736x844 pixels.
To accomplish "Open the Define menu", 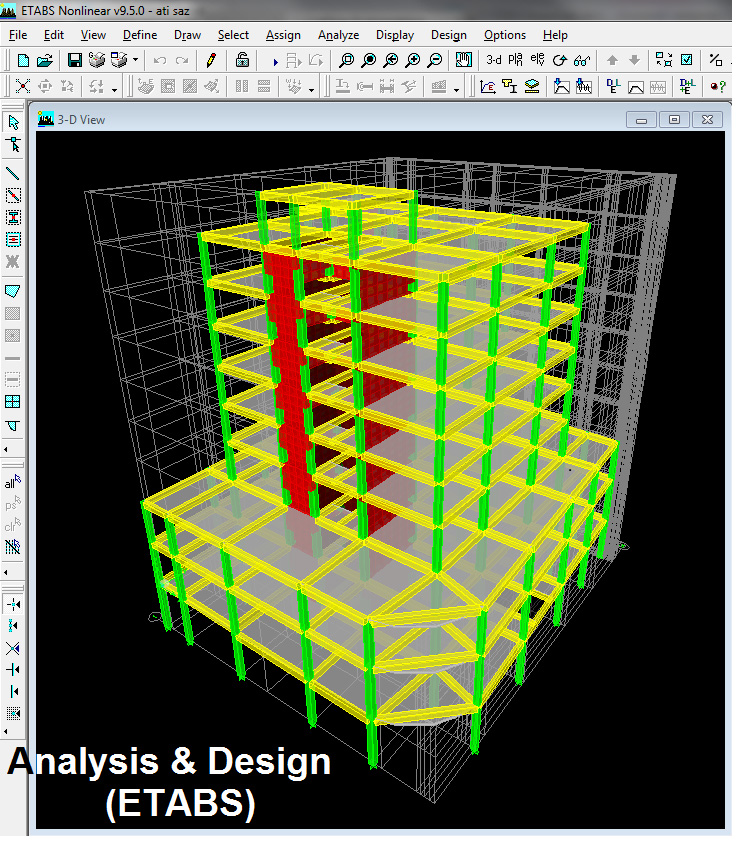I will point(140,35).
